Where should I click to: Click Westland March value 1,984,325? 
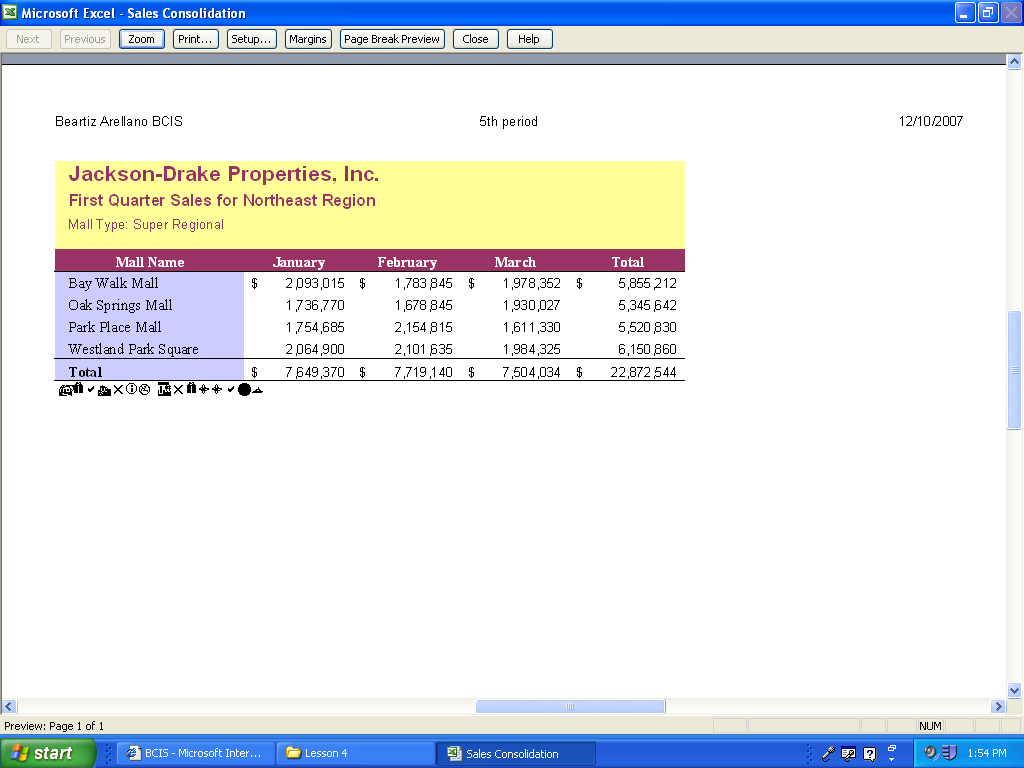coord(531,349)
